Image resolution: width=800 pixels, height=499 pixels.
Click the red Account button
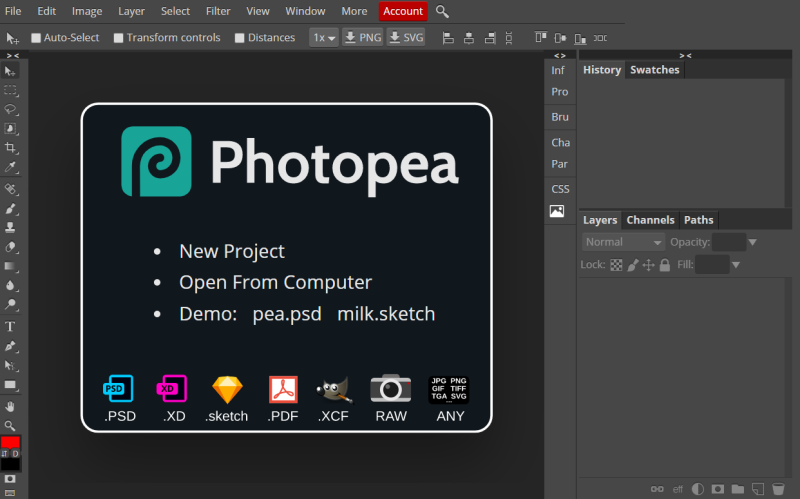[403, 11]
